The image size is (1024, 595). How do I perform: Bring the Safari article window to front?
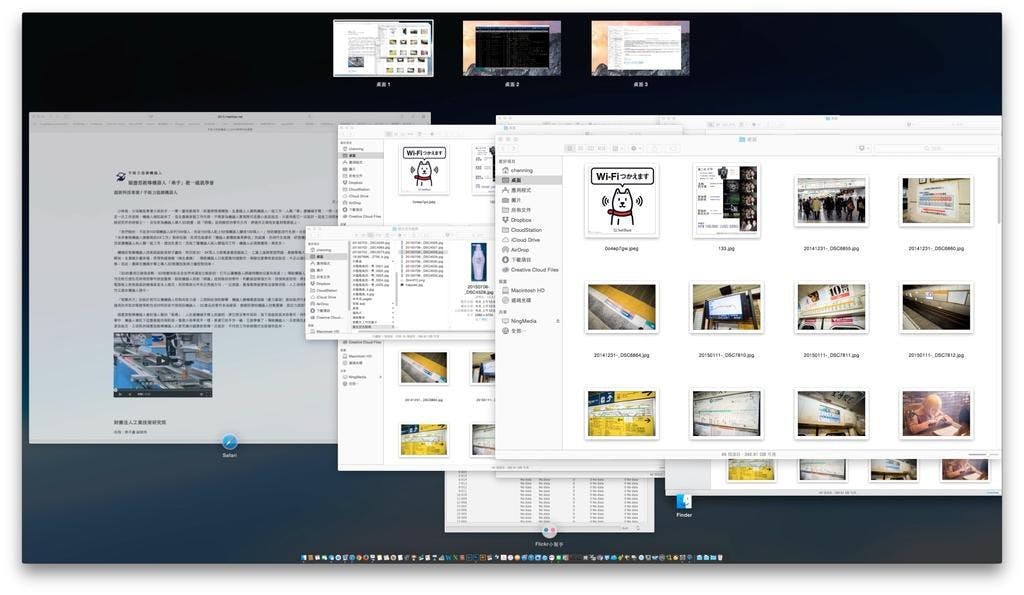180,250
